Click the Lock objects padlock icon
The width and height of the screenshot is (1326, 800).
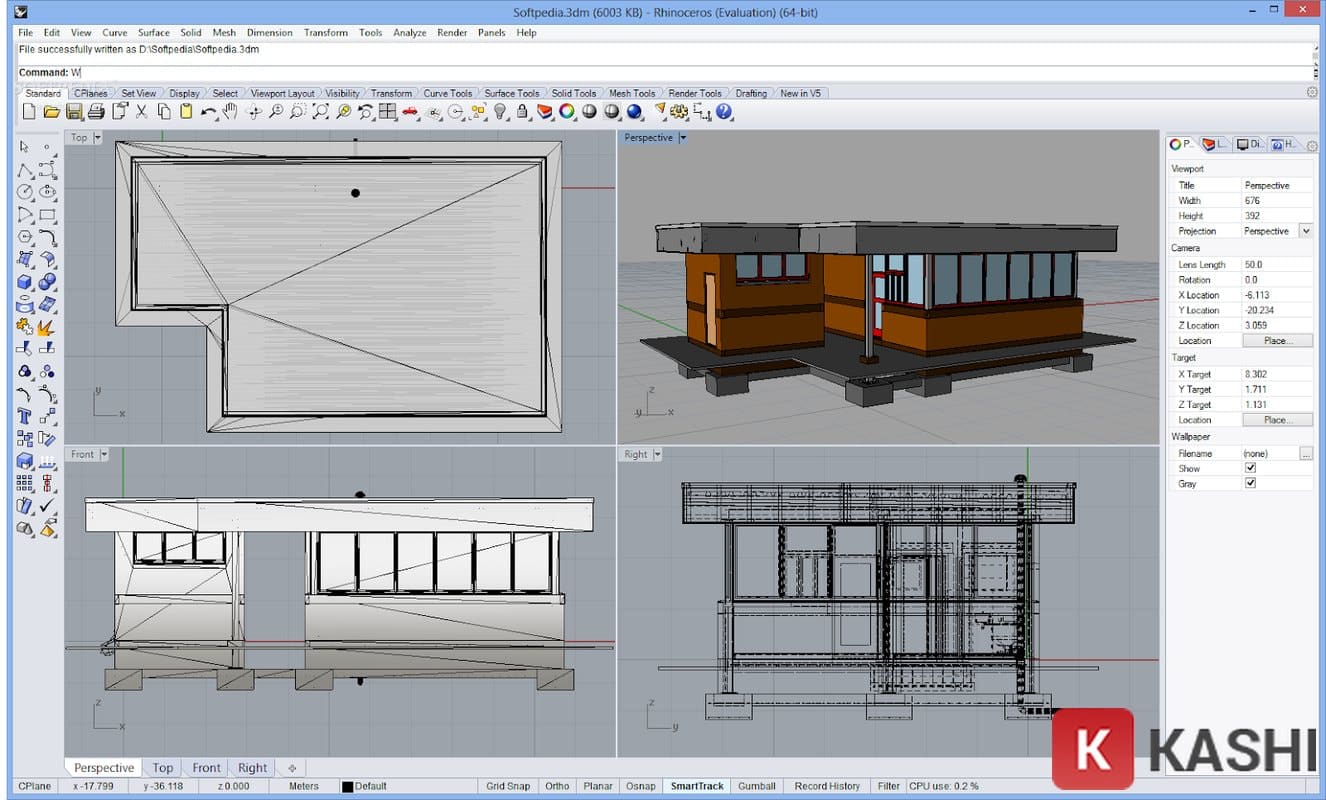tap(522, 112)
